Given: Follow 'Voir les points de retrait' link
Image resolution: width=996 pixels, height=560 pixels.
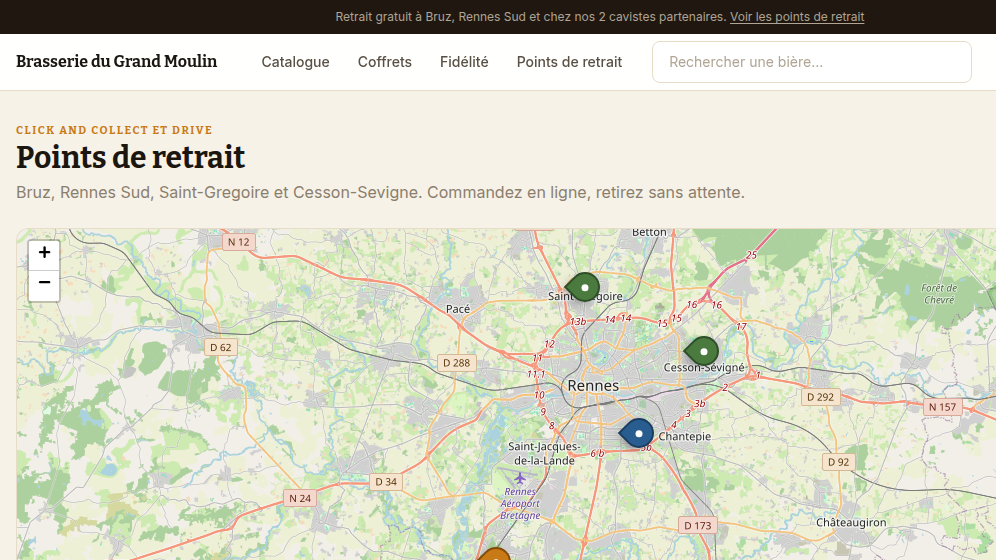Looking at the screenshot, I should pyautogui.click(x=797, y=17).
